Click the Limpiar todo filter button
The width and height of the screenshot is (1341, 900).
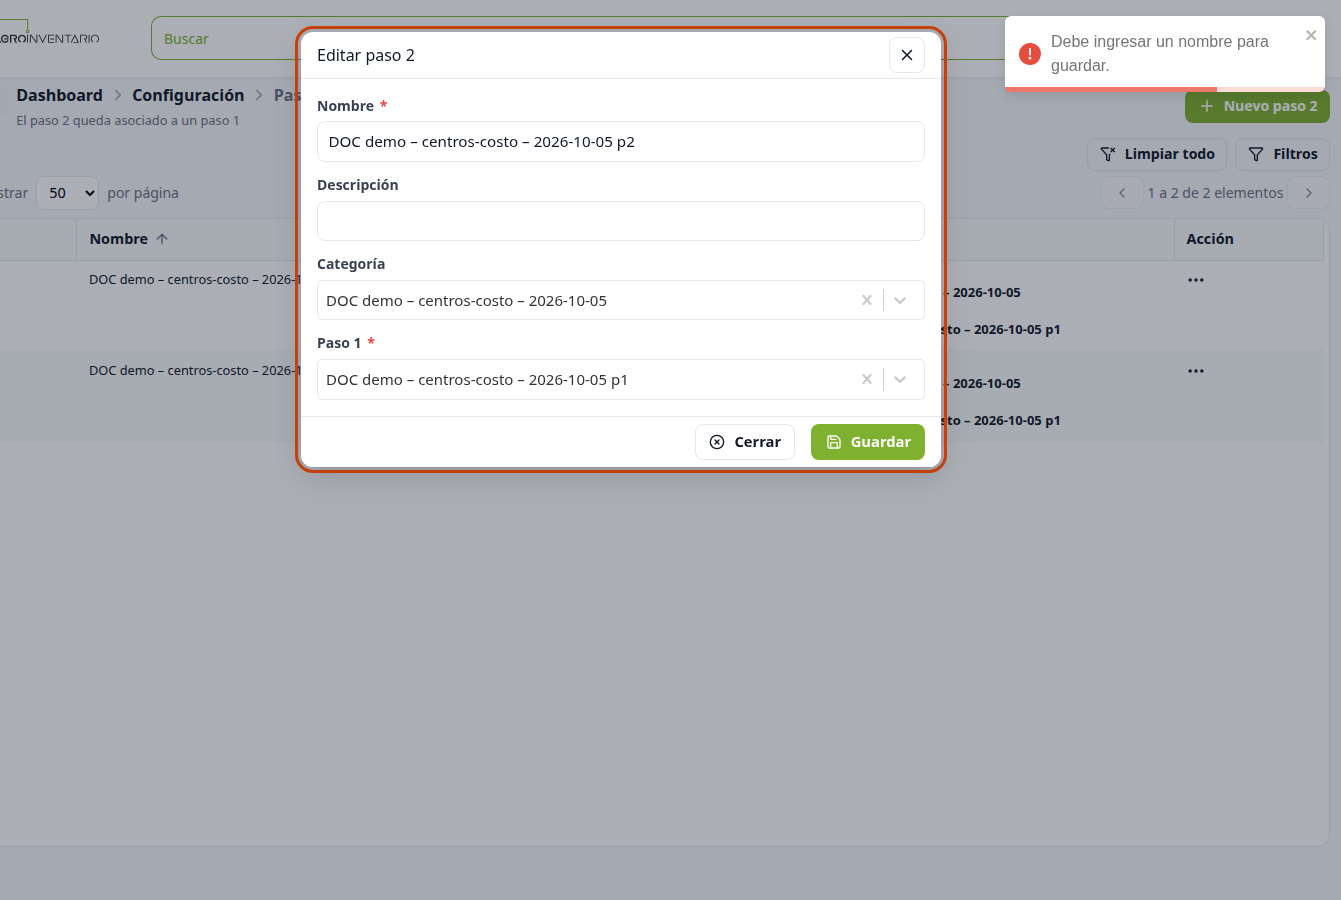click(1156, 154)
